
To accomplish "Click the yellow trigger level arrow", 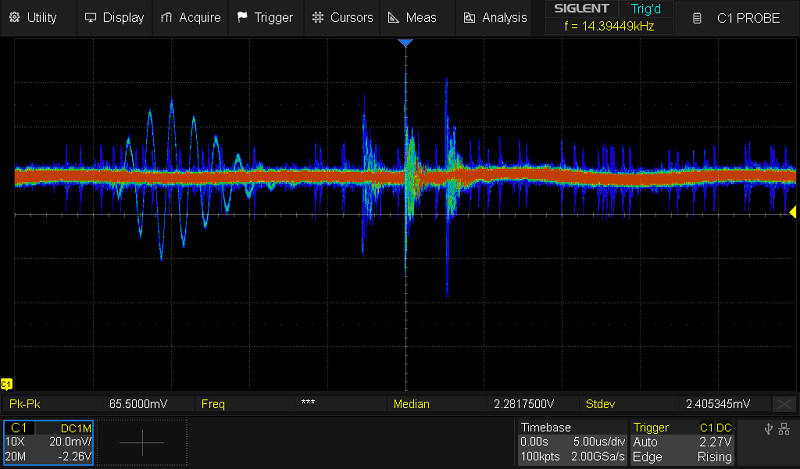I will (793, 212).
